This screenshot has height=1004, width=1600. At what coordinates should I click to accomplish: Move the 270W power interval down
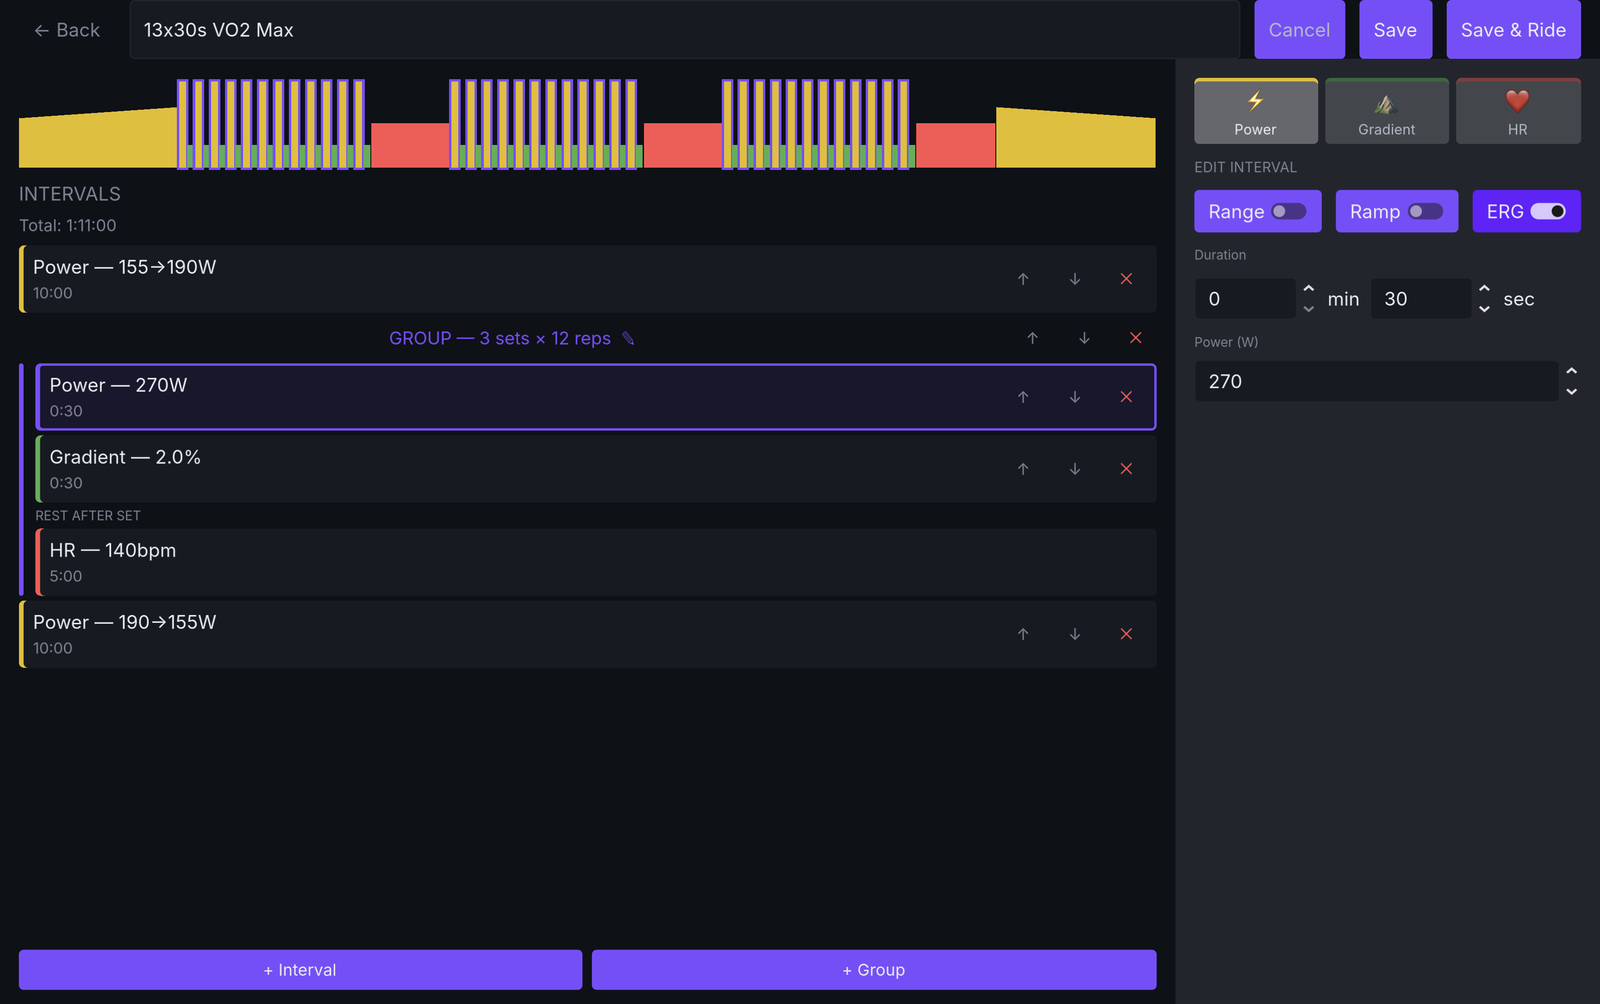(x=1075, y=397)
